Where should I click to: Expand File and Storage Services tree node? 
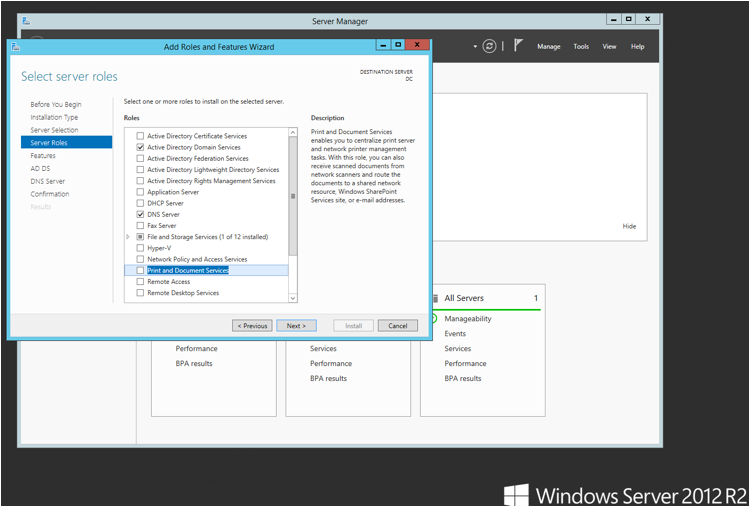(128, 237)
